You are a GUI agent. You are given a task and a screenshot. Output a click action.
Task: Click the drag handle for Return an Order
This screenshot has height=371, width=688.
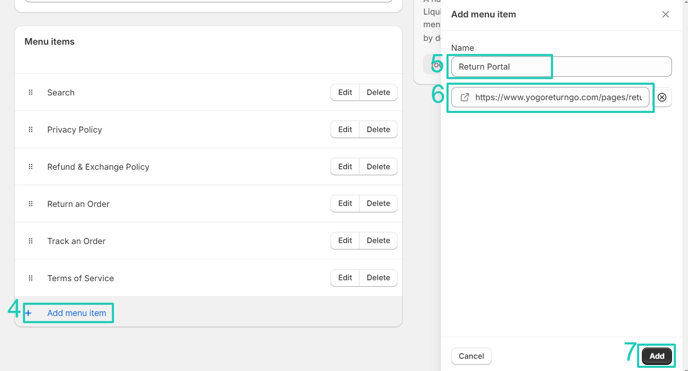click(x=31, y=204)
